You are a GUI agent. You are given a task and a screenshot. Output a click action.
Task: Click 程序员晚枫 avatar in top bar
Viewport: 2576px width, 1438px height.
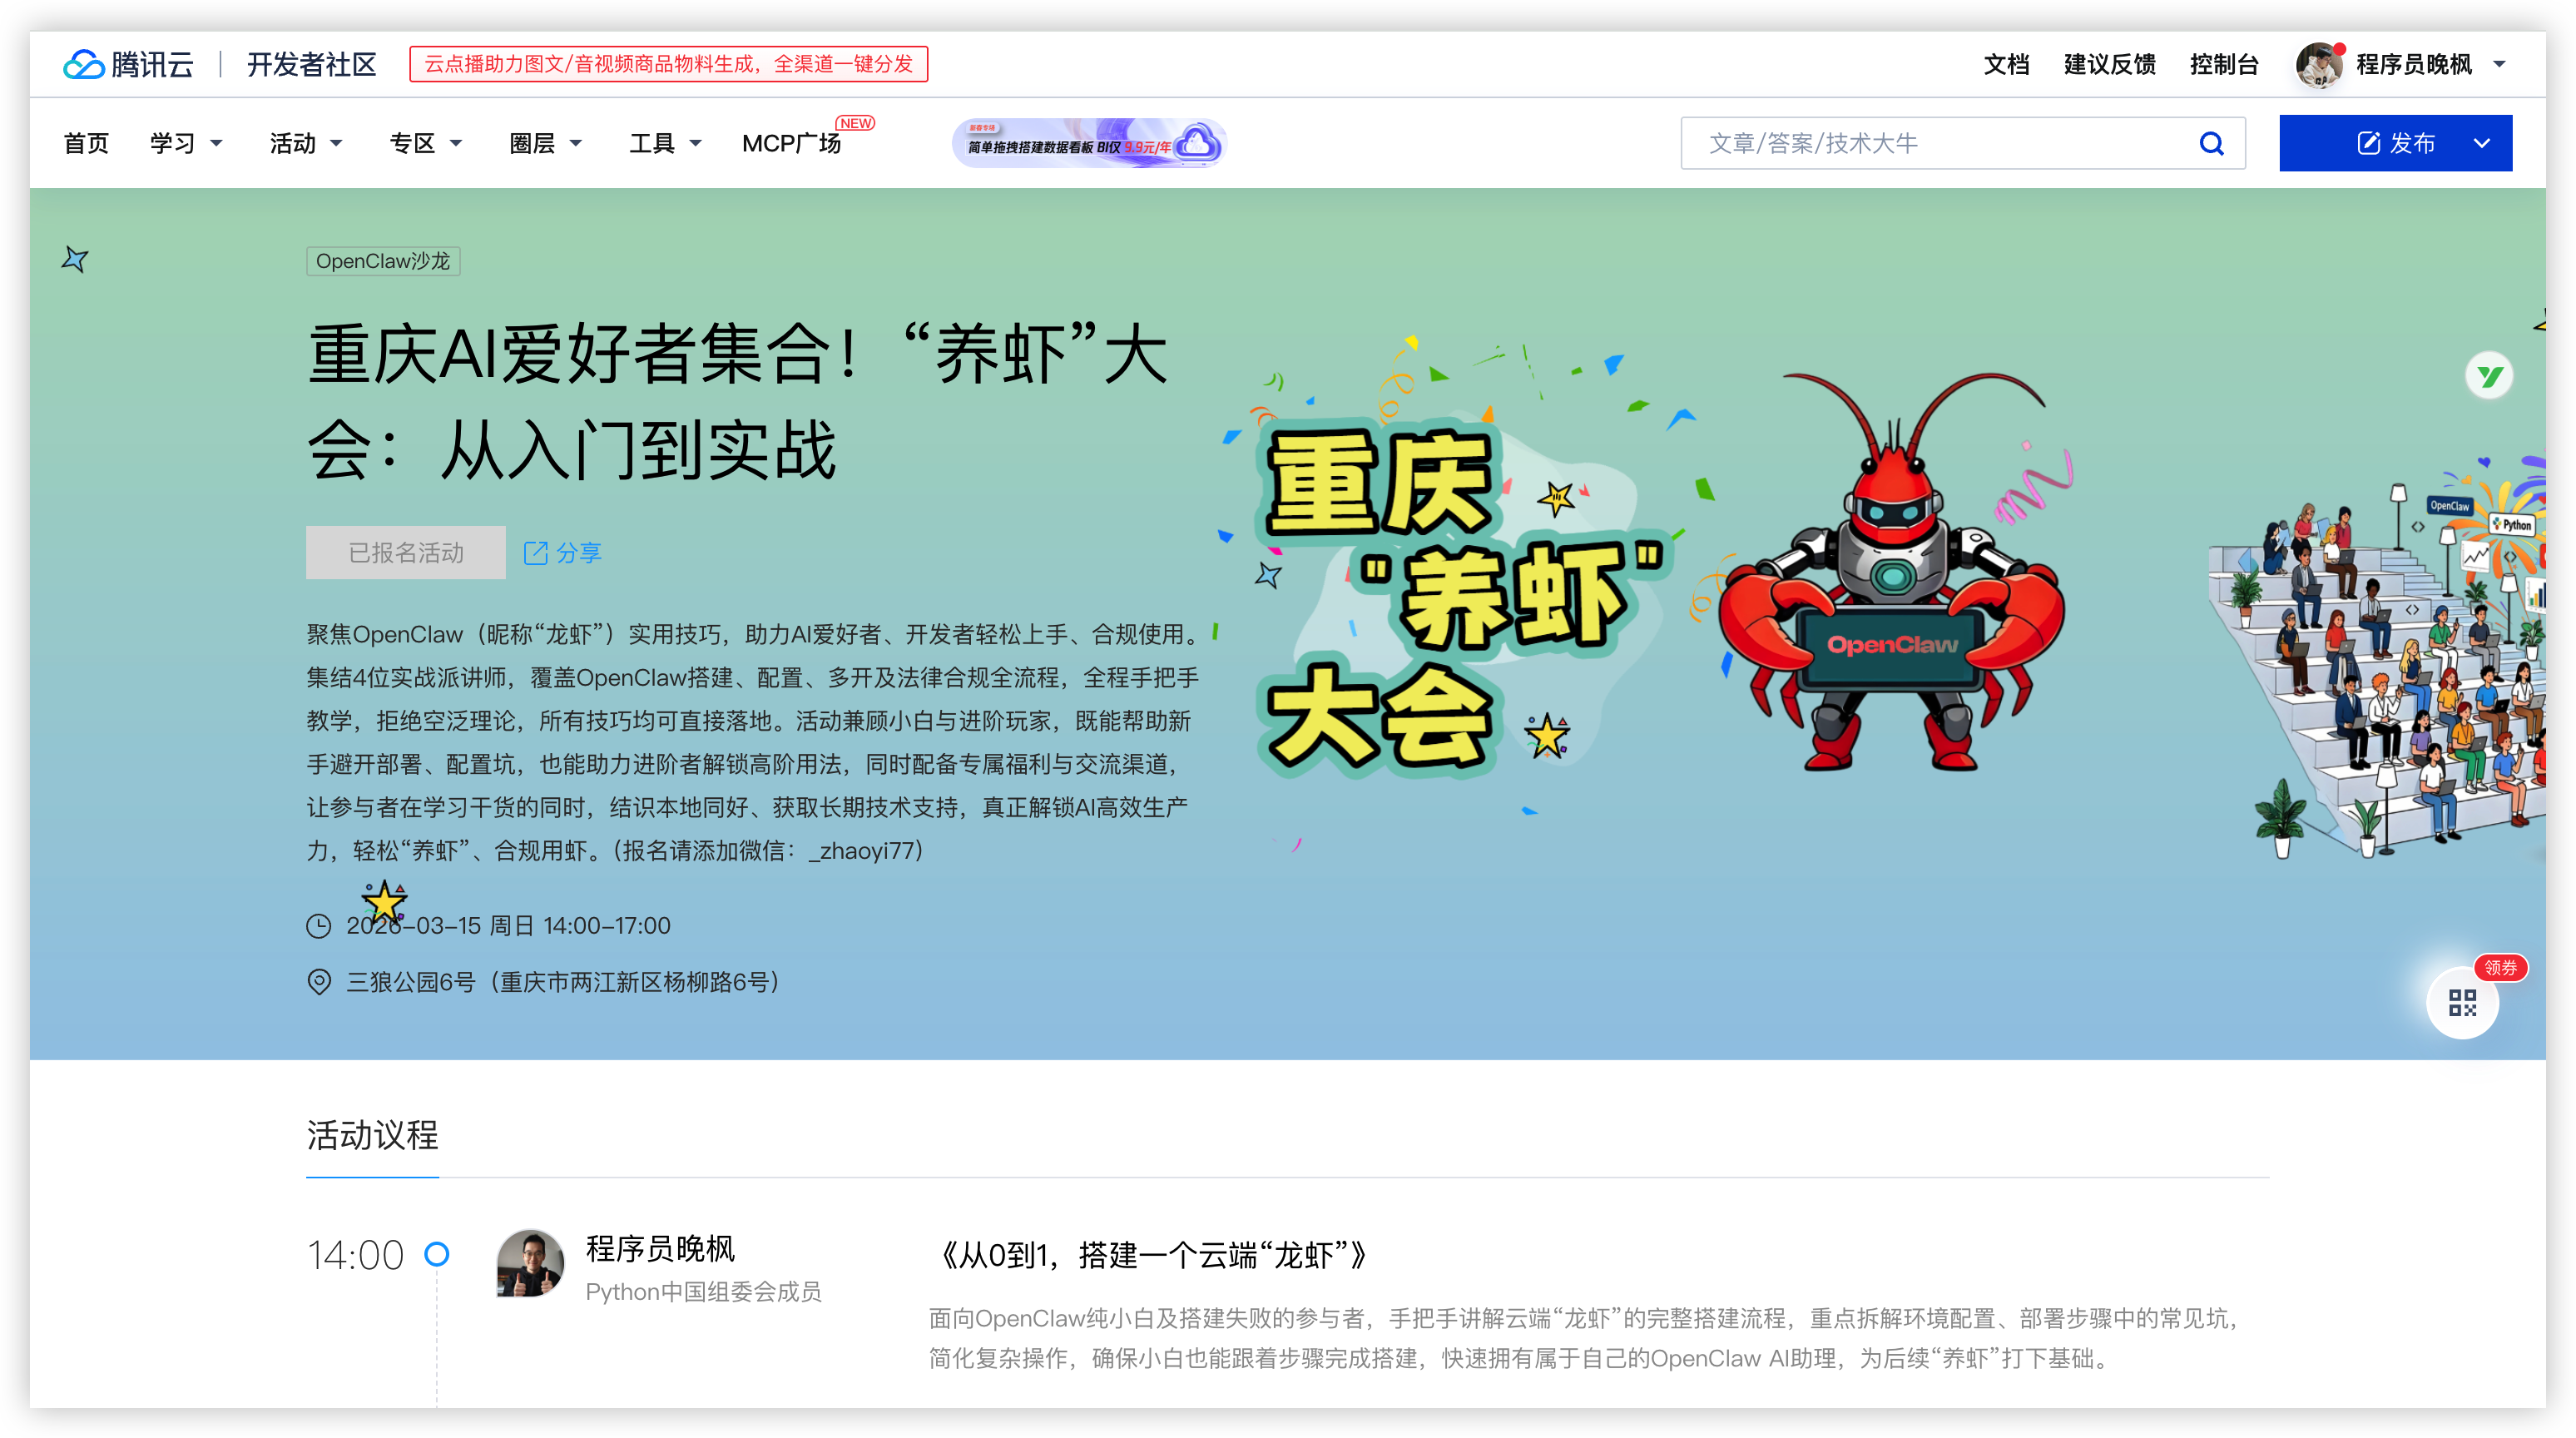(x=2318, y=65)
